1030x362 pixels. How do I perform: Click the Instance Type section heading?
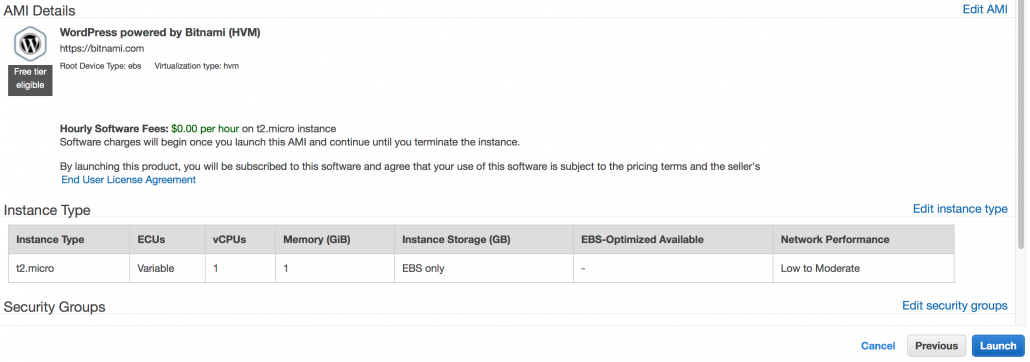pos(47,210)
